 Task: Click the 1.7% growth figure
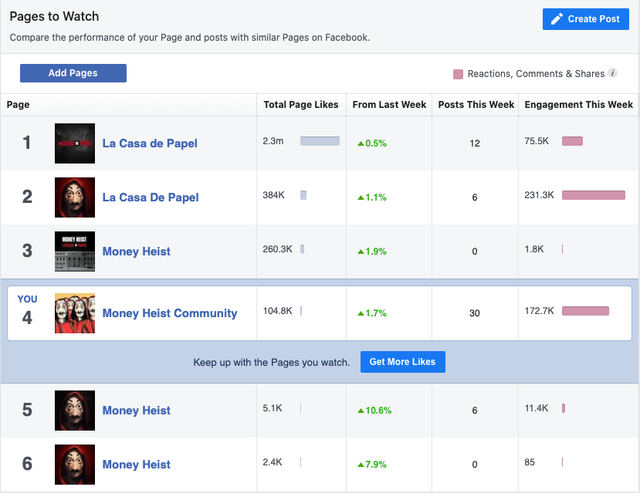tap(372, 313)
